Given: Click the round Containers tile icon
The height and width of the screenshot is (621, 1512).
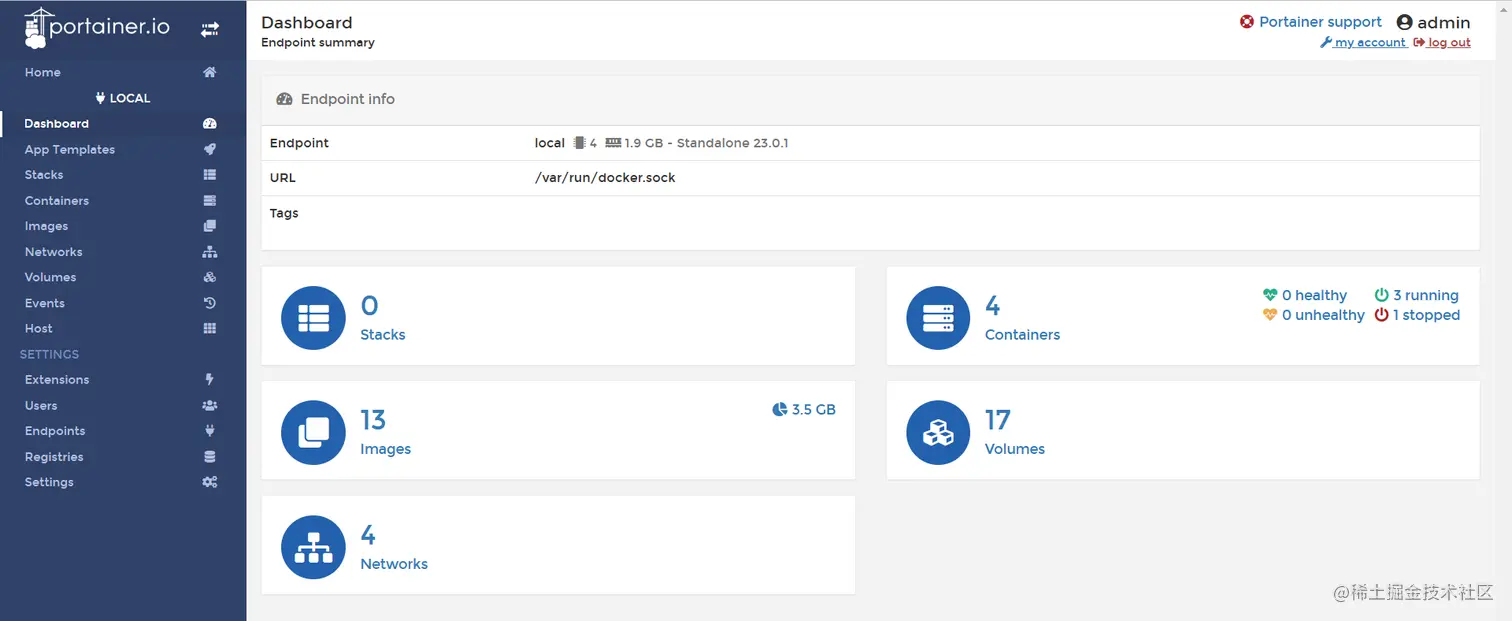Looking at the screenshot, I should (x=938, y=318).
